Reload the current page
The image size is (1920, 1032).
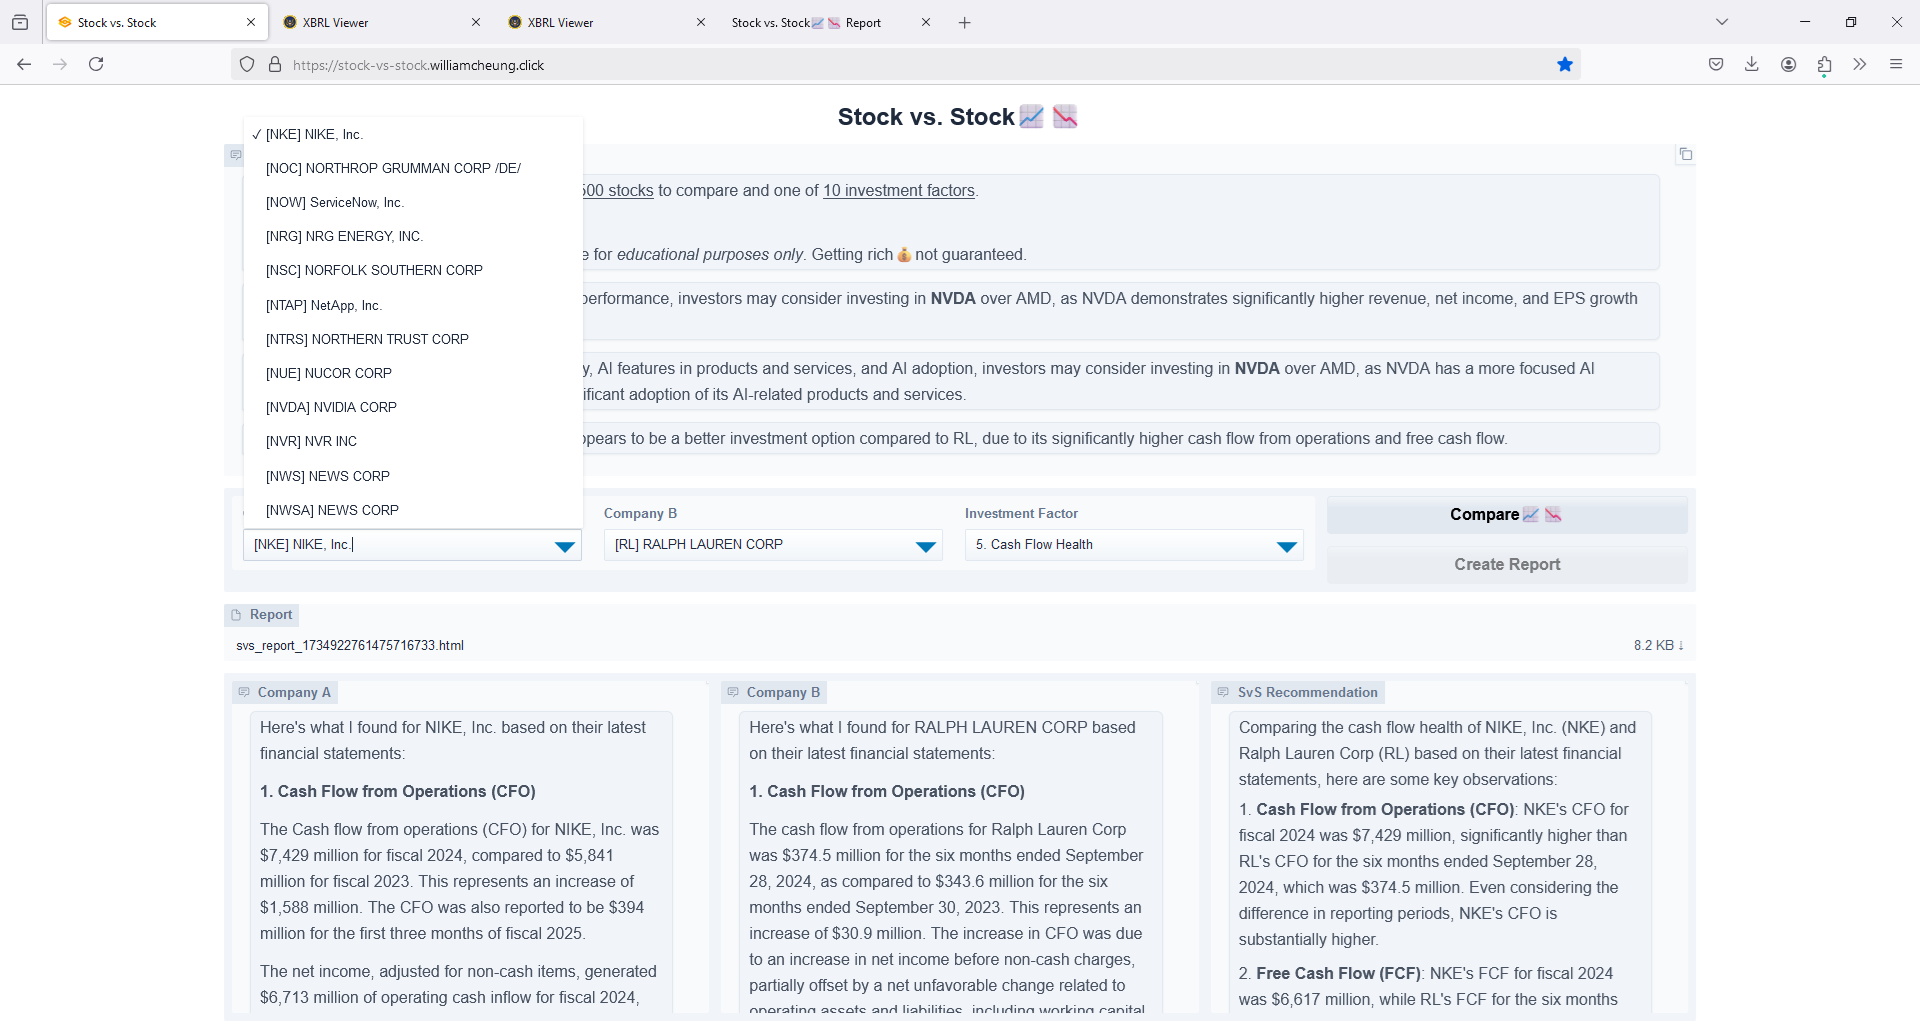tap(96, 64)
